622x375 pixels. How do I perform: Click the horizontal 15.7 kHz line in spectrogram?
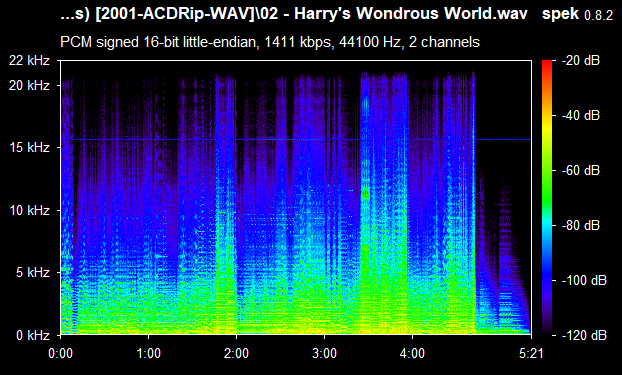tap(296, 140)
